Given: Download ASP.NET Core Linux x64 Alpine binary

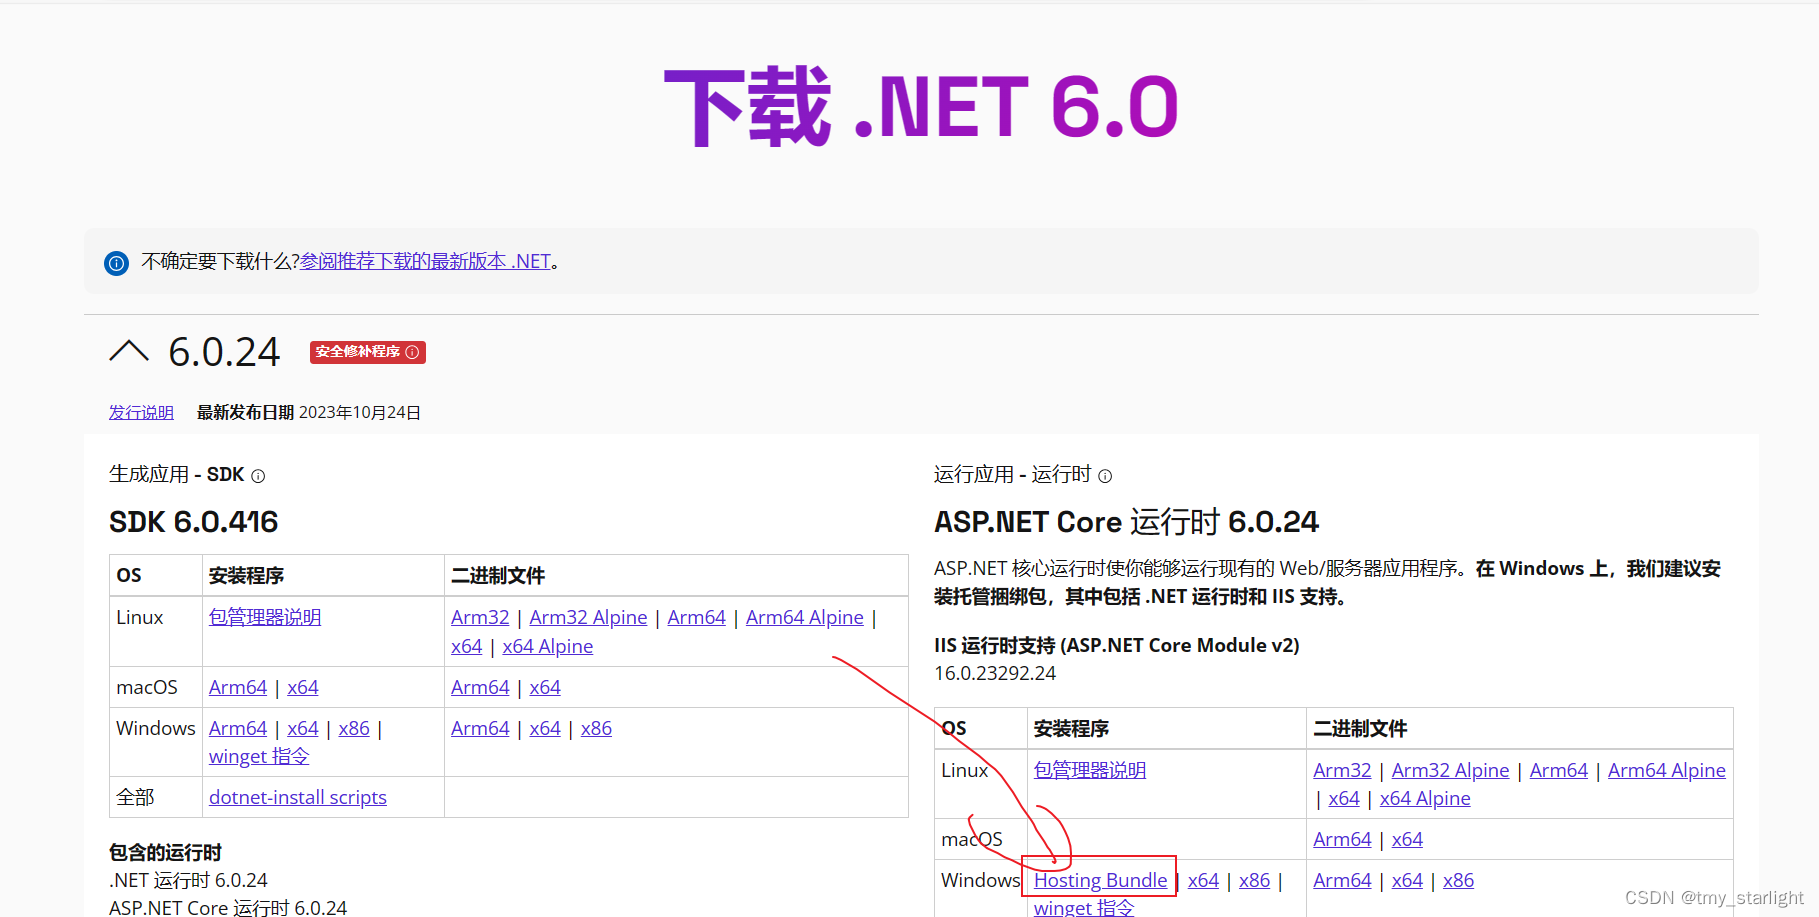Looking at the screenshot, I should [x=1425, y=798].
